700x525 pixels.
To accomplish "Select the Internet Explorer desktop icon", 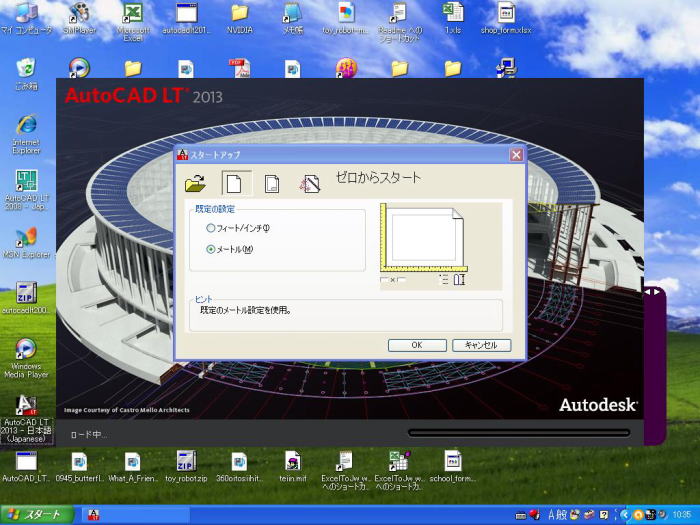I will [26, 134].
